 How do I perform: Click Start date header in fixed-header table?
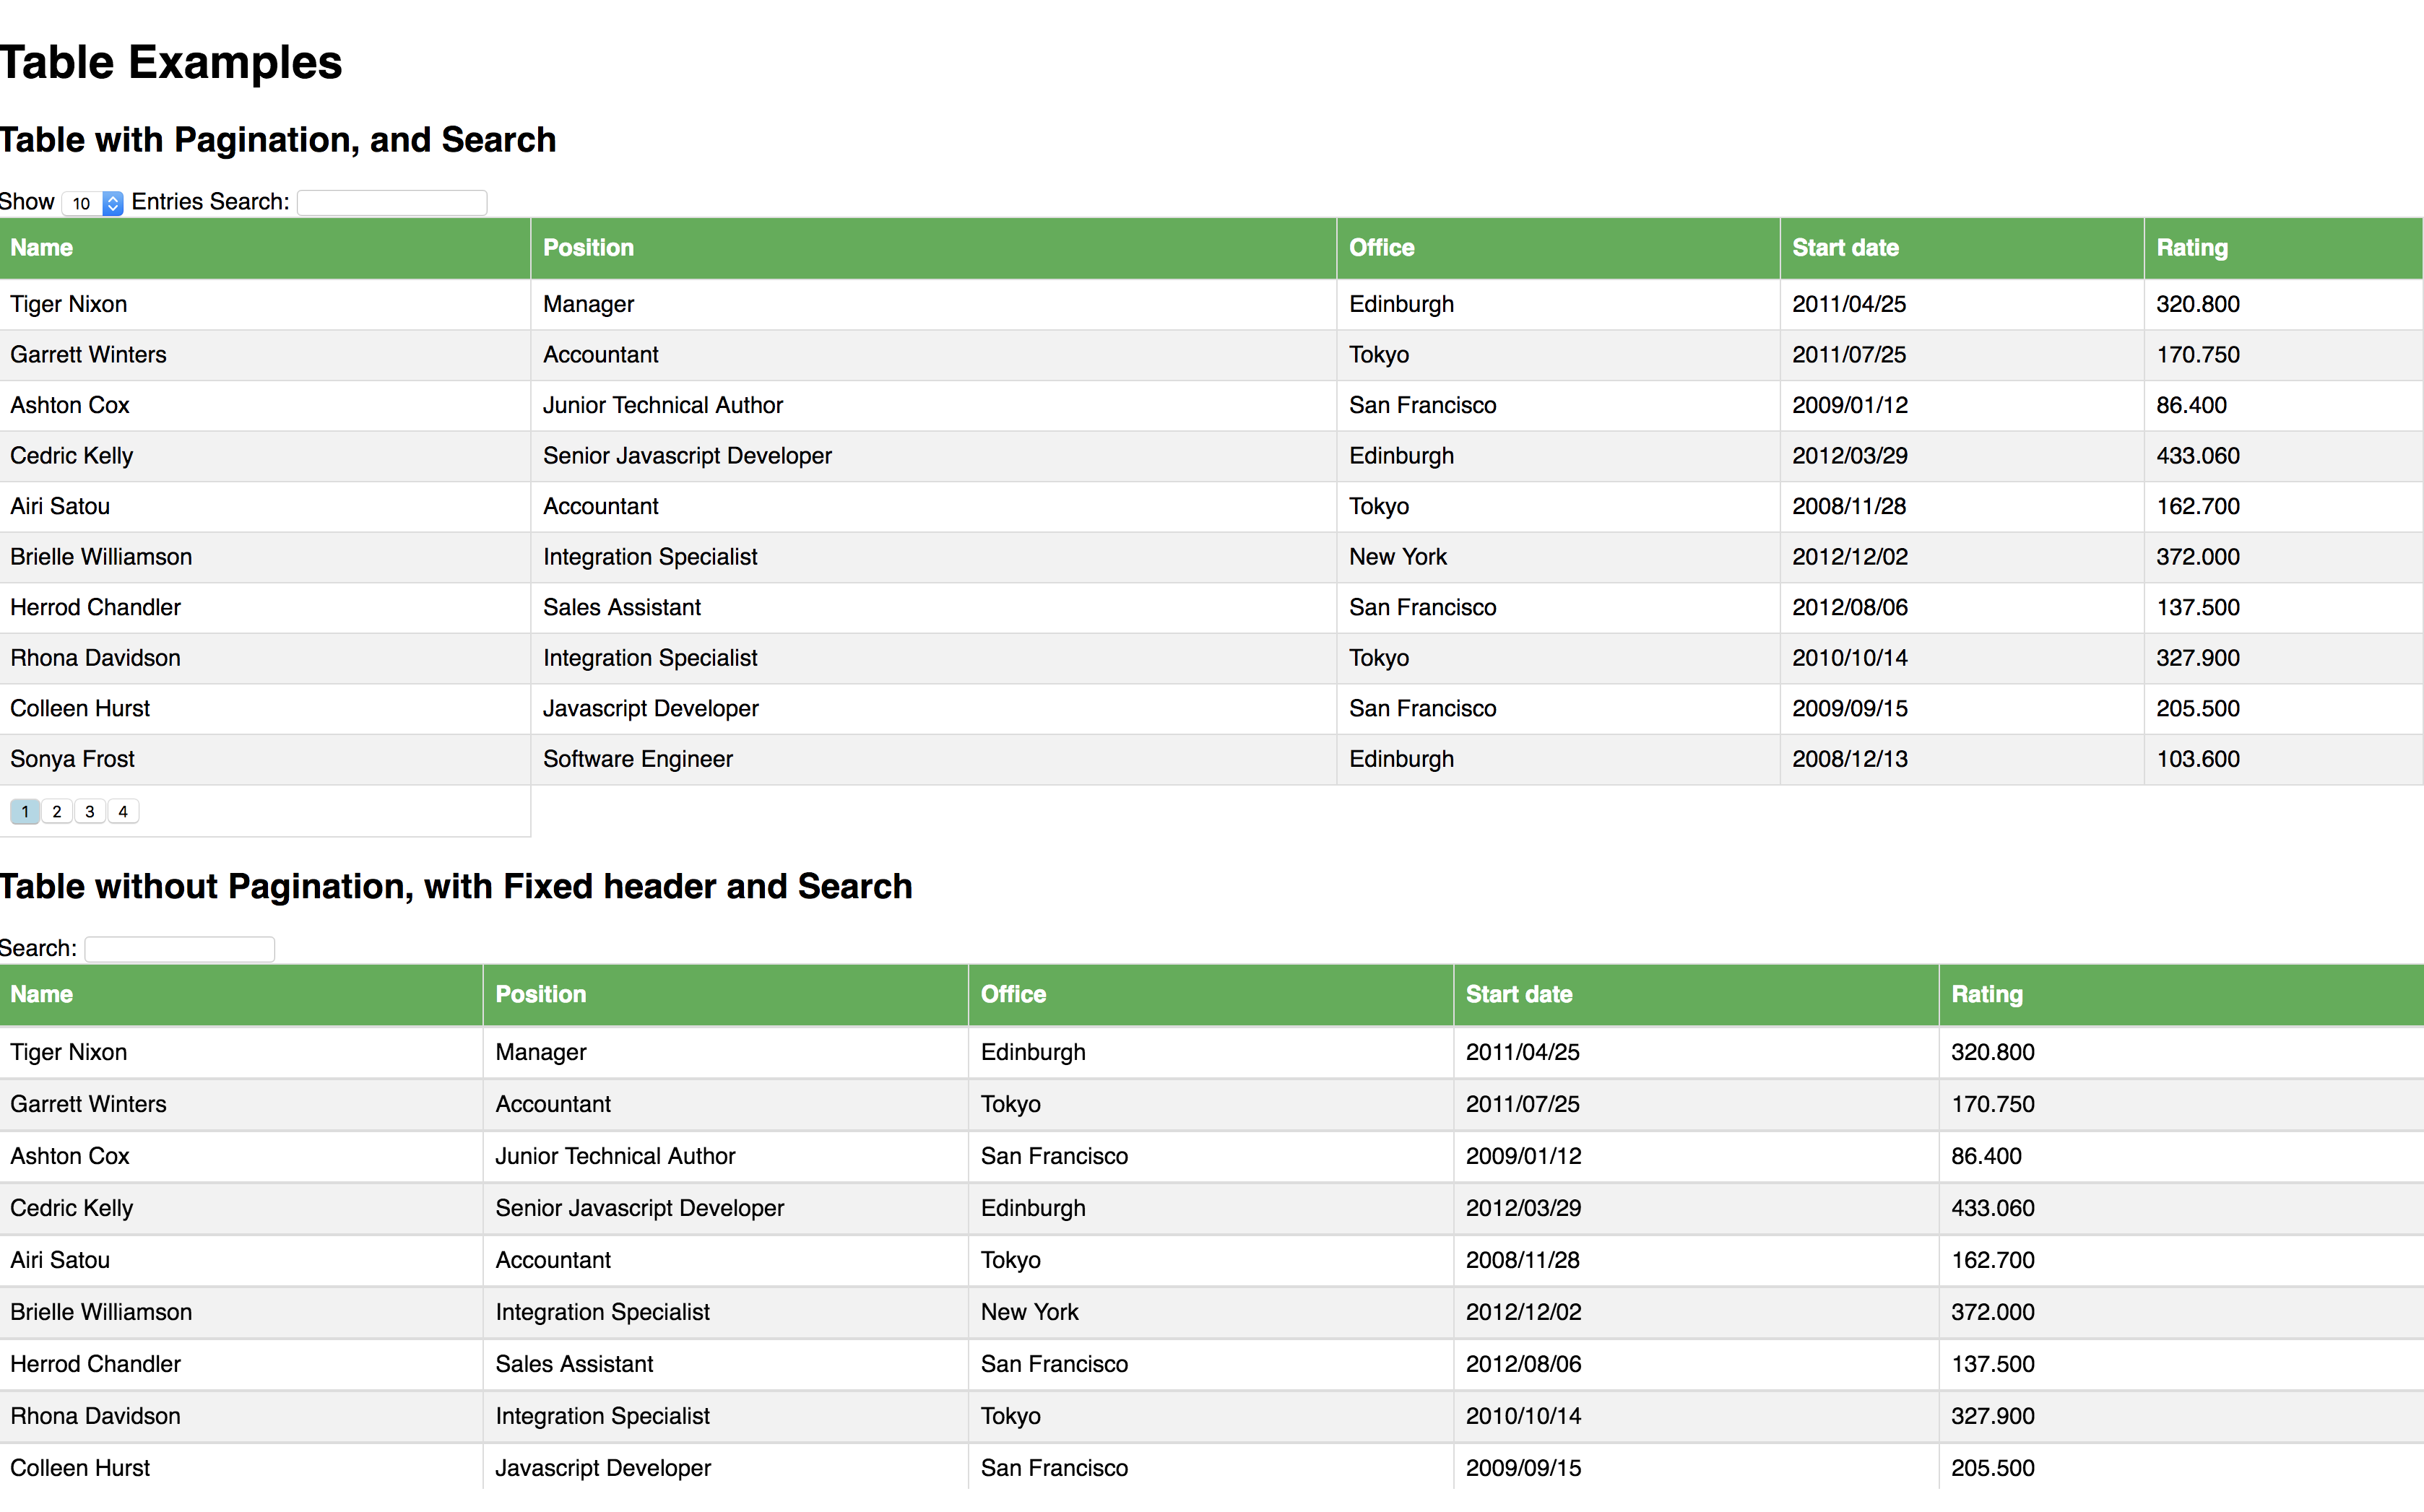point(1518,994)
